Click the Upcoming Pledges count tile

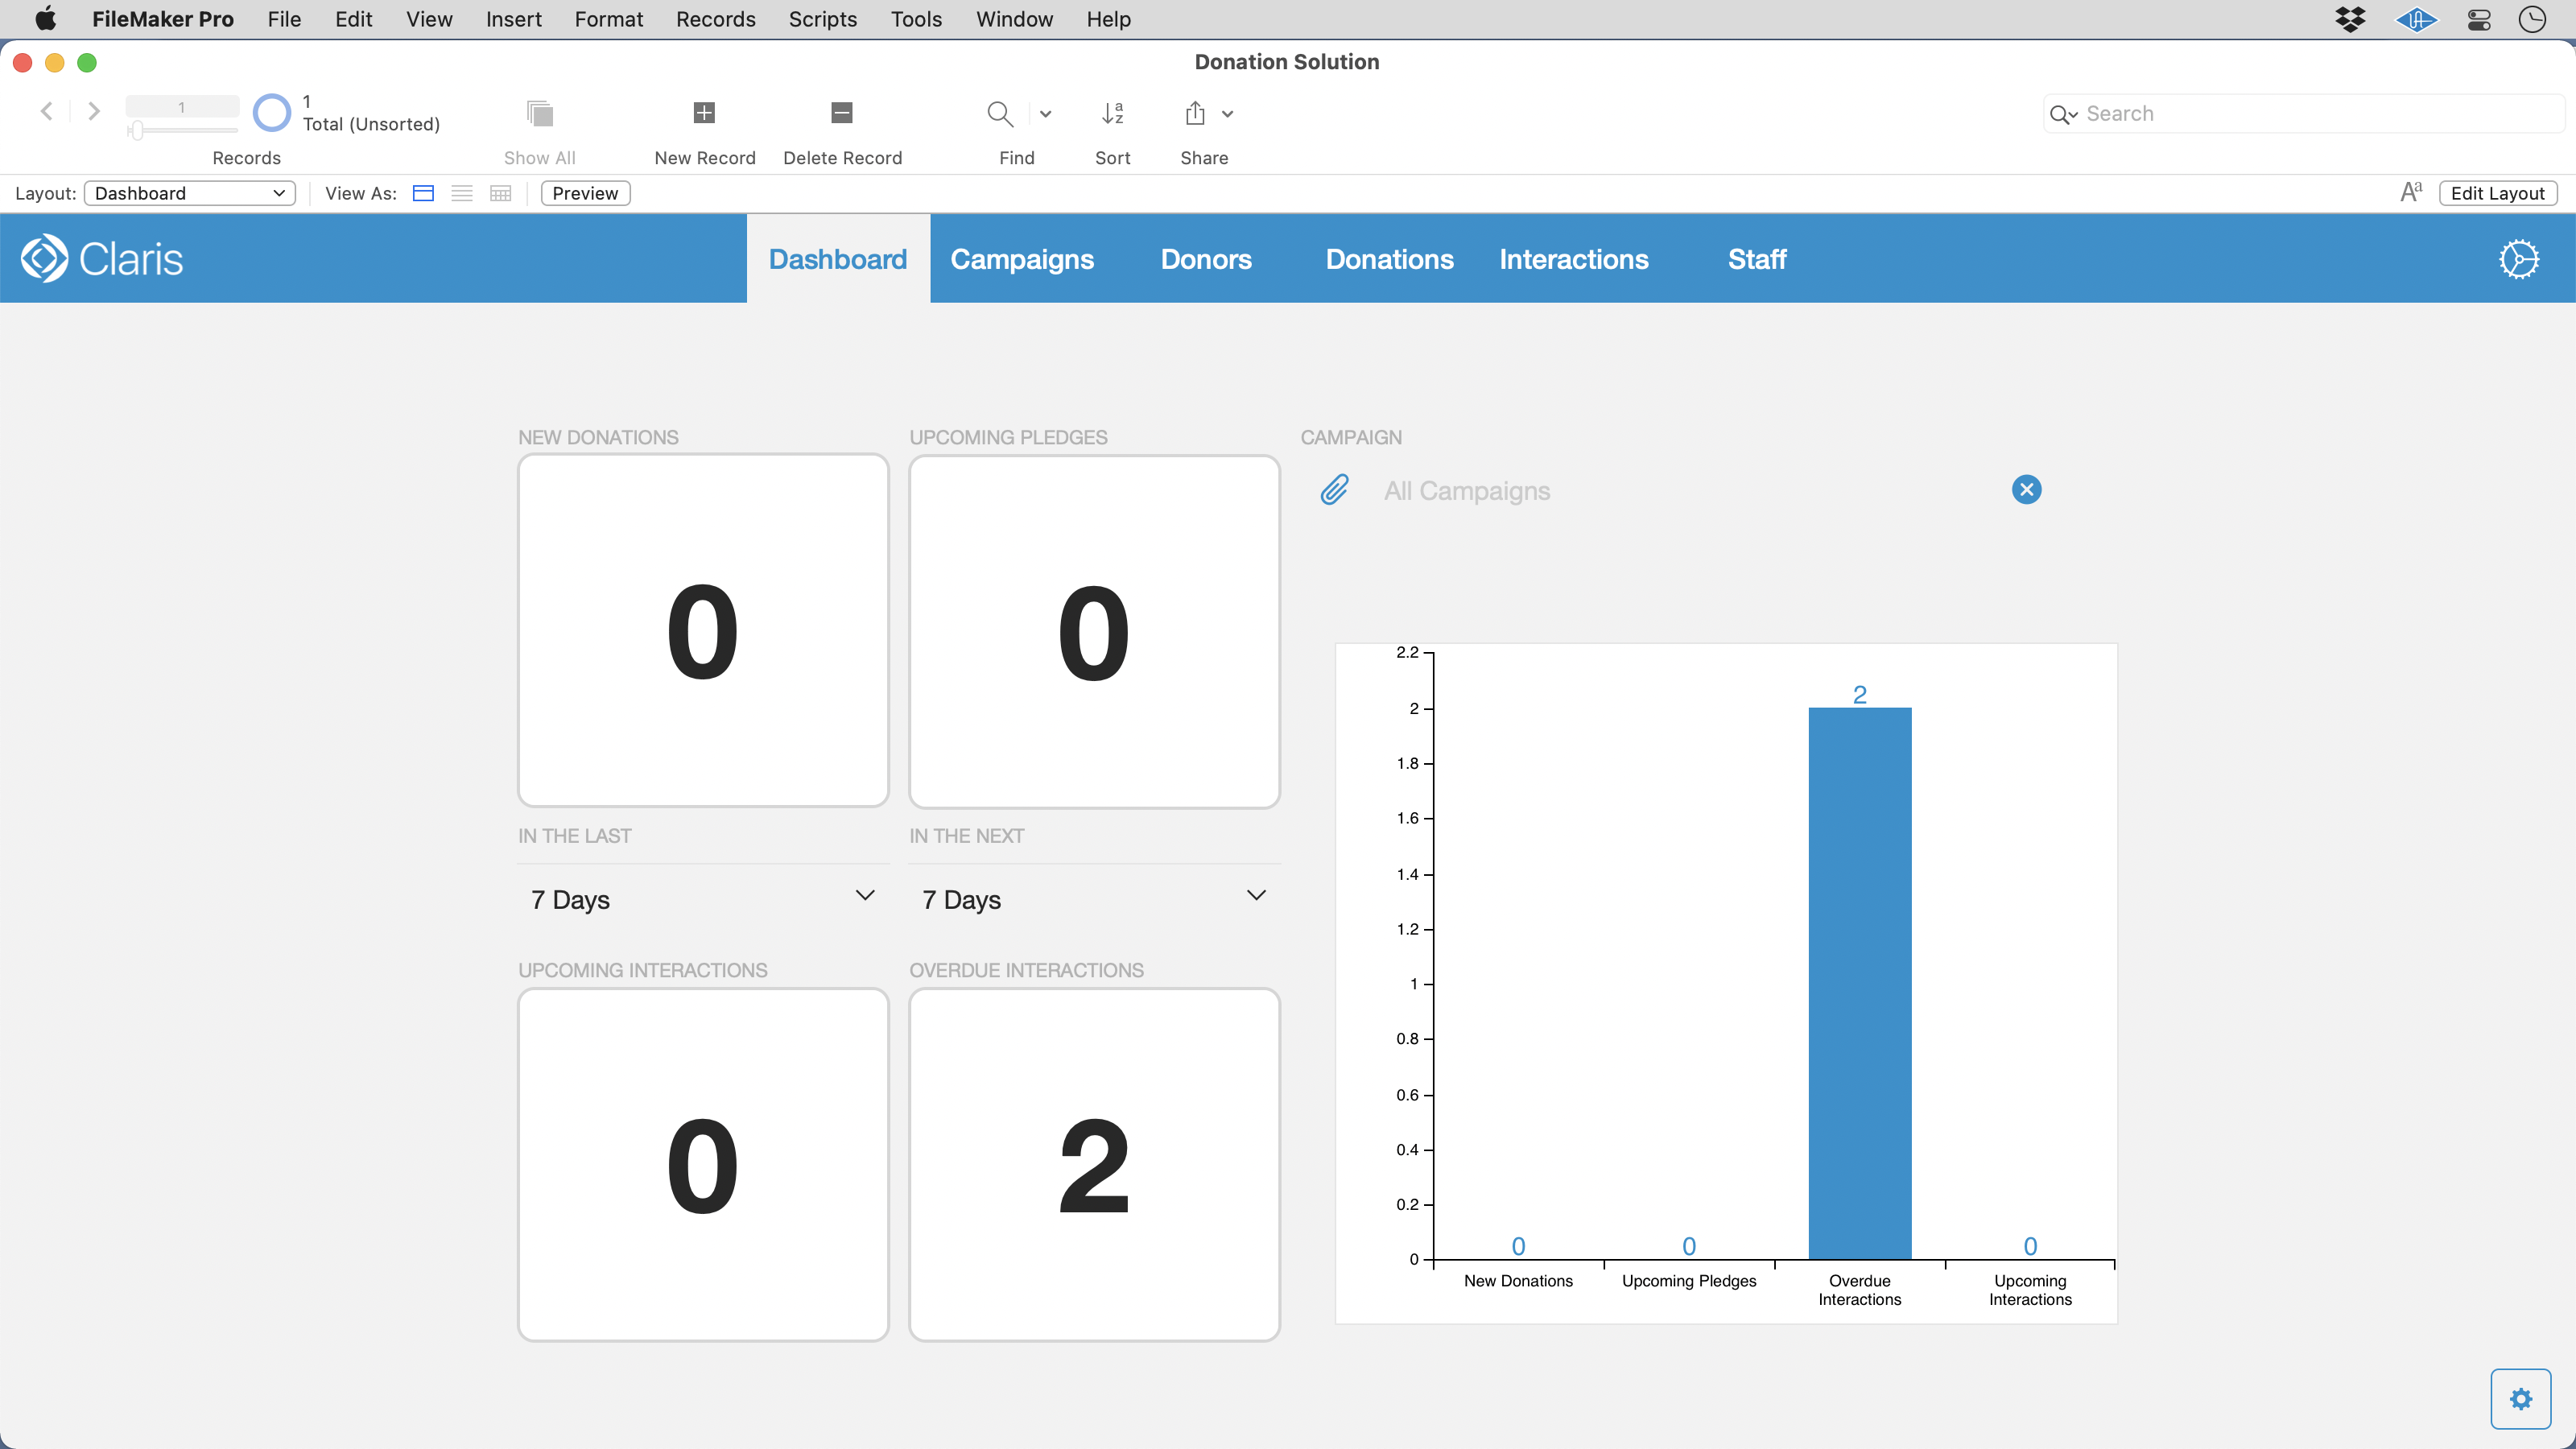pyautogui.click(x=1095, y=631)
